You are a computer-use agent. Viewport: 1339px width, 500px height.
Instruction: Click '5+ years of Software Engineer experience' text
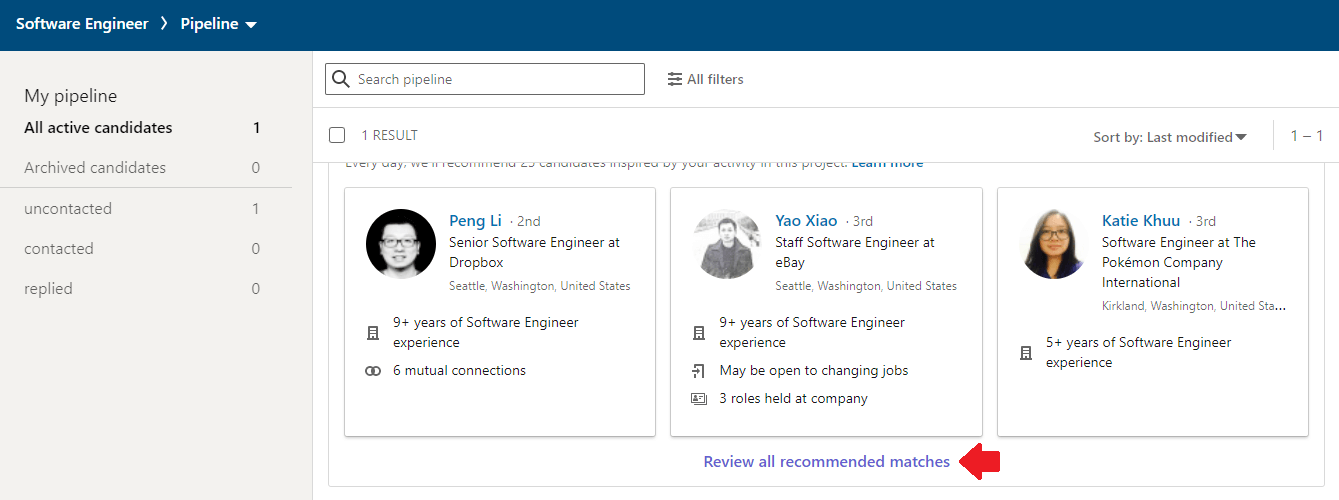point(1139,352)
